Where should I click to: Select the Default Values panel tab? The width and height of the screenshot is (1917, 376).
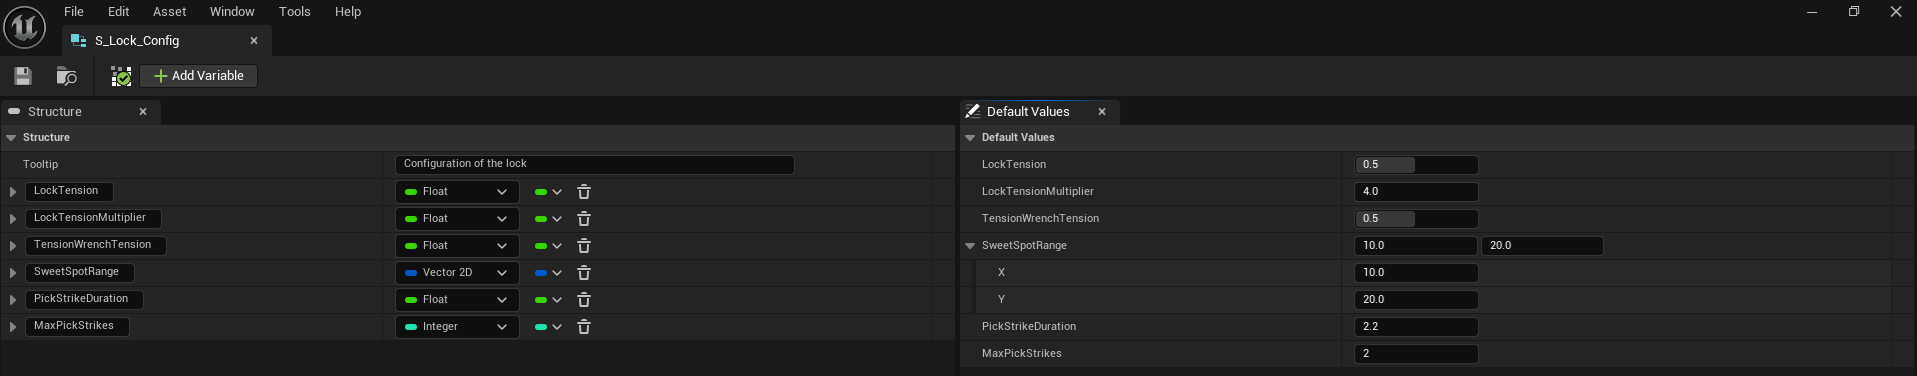[x=1039, y=112]
